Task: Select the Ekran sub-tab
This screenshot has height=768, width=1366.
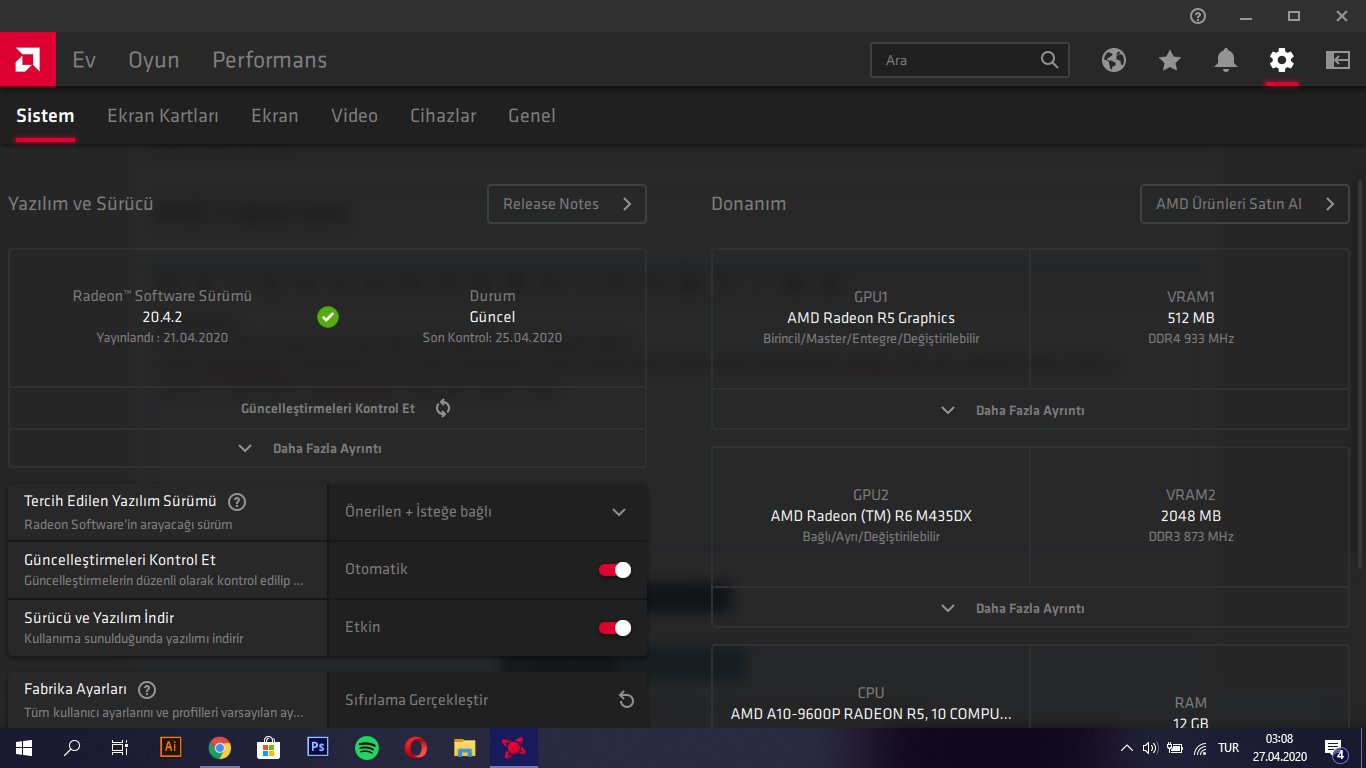Action: [x=275, y=116]
